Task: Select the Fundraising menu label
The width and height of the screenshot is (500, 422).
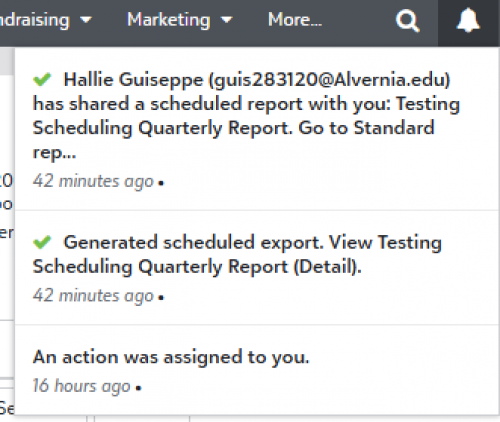Action: [x=35, y=21]
